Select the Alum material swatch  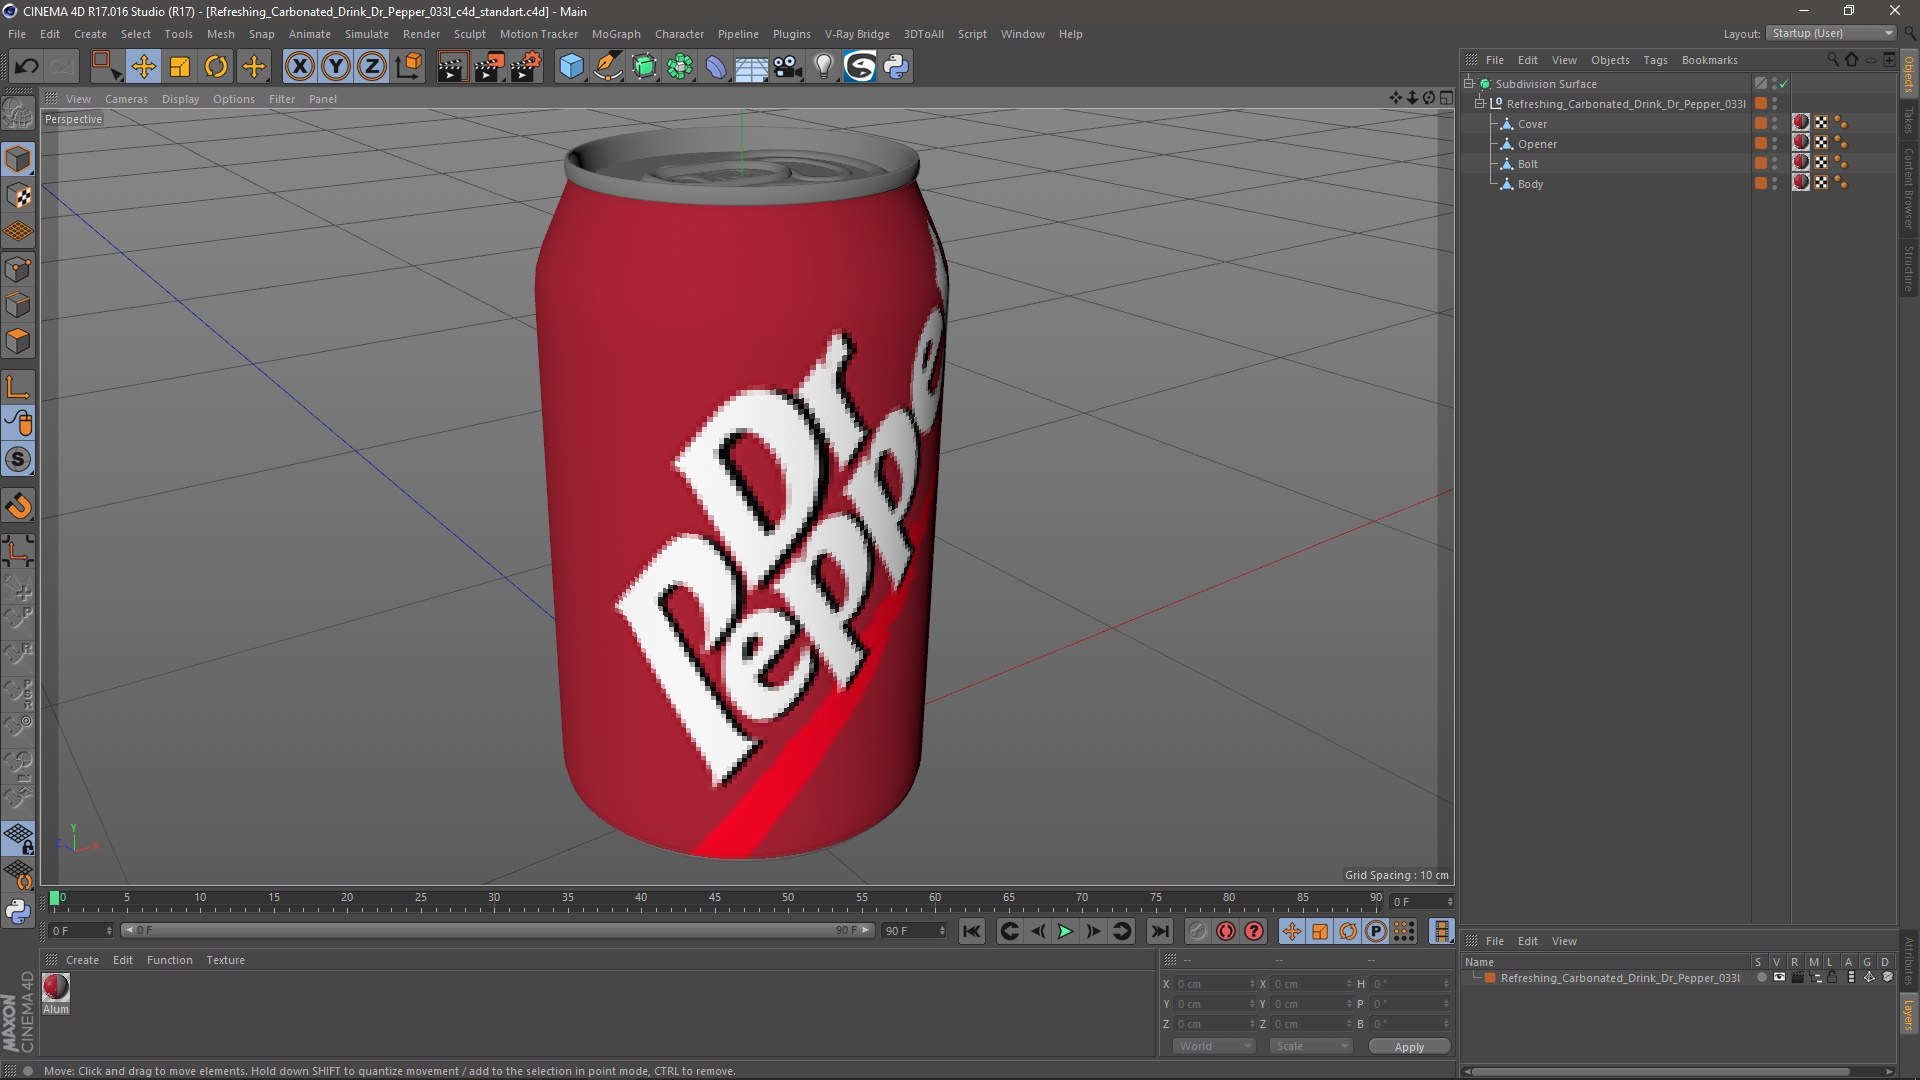tap(56, 987)
